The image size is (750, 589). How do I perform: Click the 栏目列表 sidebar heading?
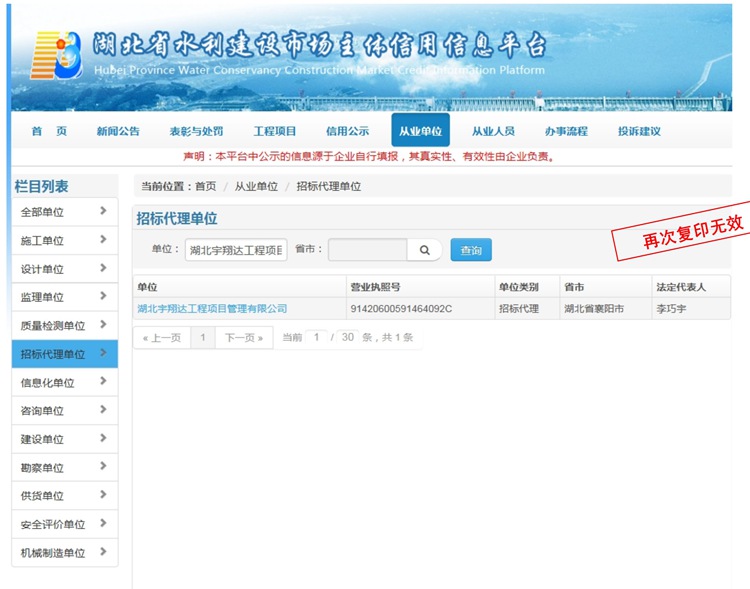[42, 186]
